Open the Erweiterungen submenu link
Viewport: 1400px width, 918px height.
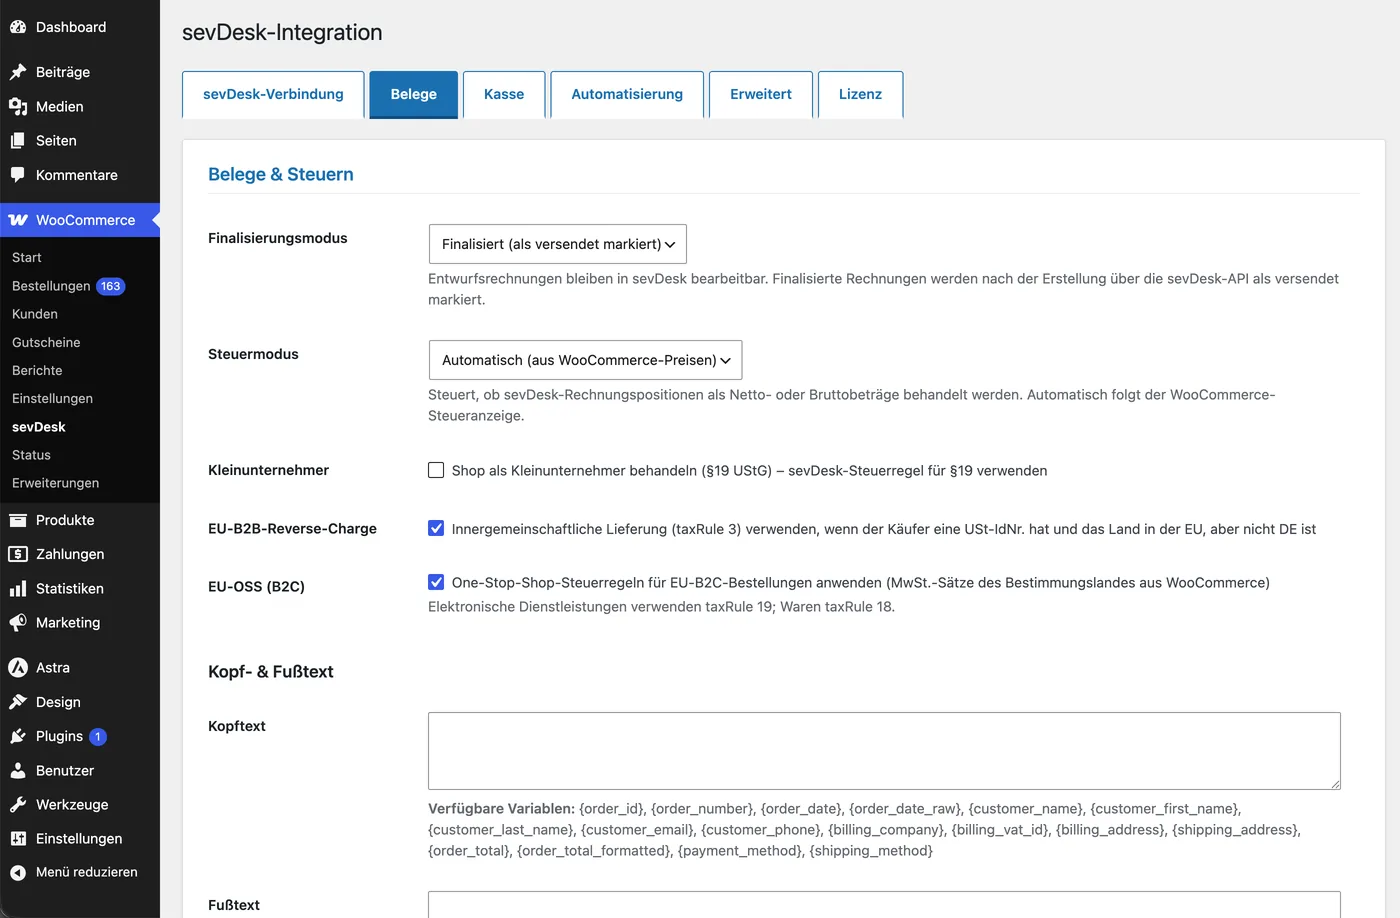tap(55, 483)
